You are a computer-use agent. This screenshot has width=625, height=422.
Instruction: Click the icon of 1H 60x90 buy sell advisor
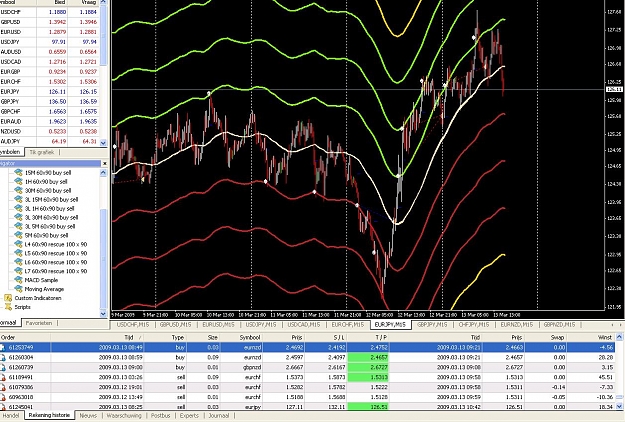pos(18,181)
